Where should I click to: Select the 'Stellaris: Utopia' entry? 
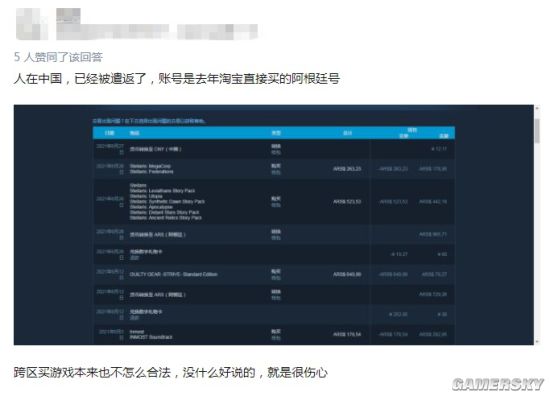pyautogui.click(x=146, y=196)
